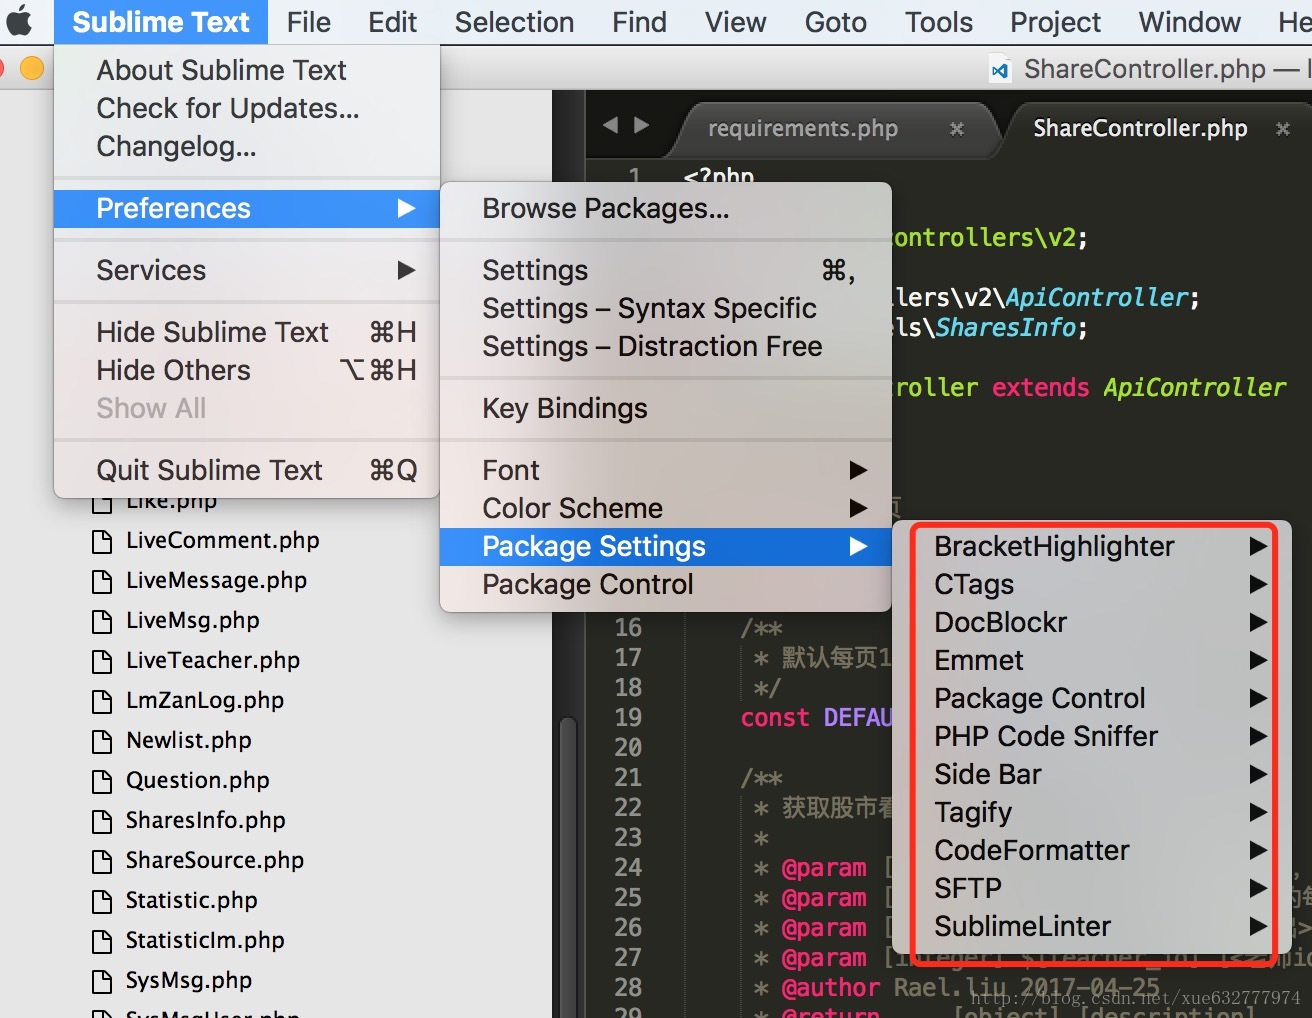Screen dimensions: 1312x1018
Task: Close the ShareController.php tab
Action: coord(1283,128)
